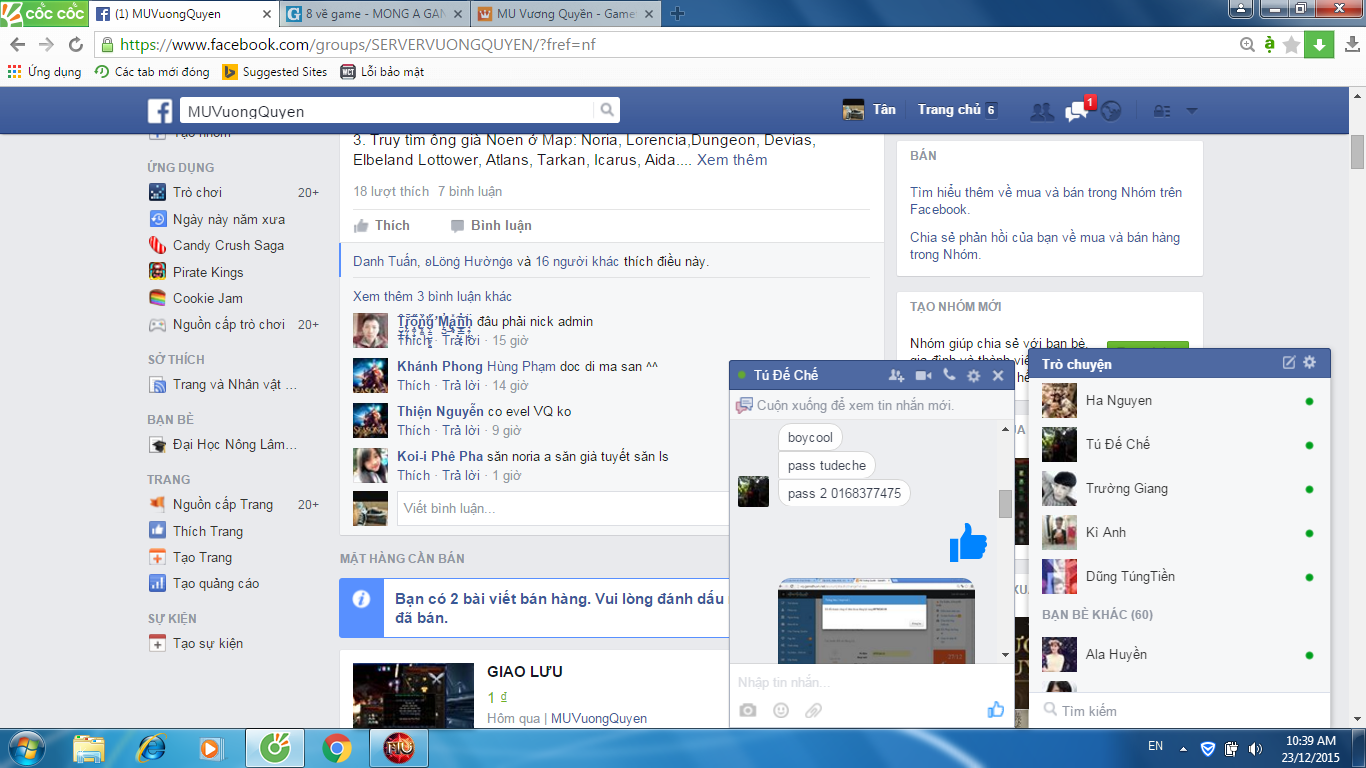This screenshot has width=1366, height=768.
Task: Open the Windows Start menu
Action: pyautogui.click(x=27, y=747)
